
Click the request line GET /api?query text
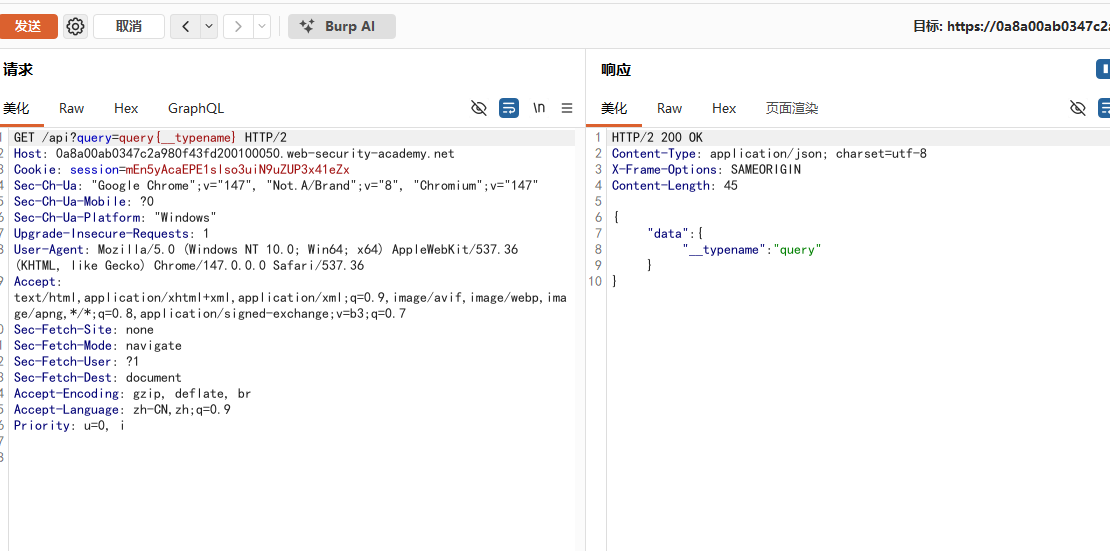pyautogui.click(x=150, y=137)
